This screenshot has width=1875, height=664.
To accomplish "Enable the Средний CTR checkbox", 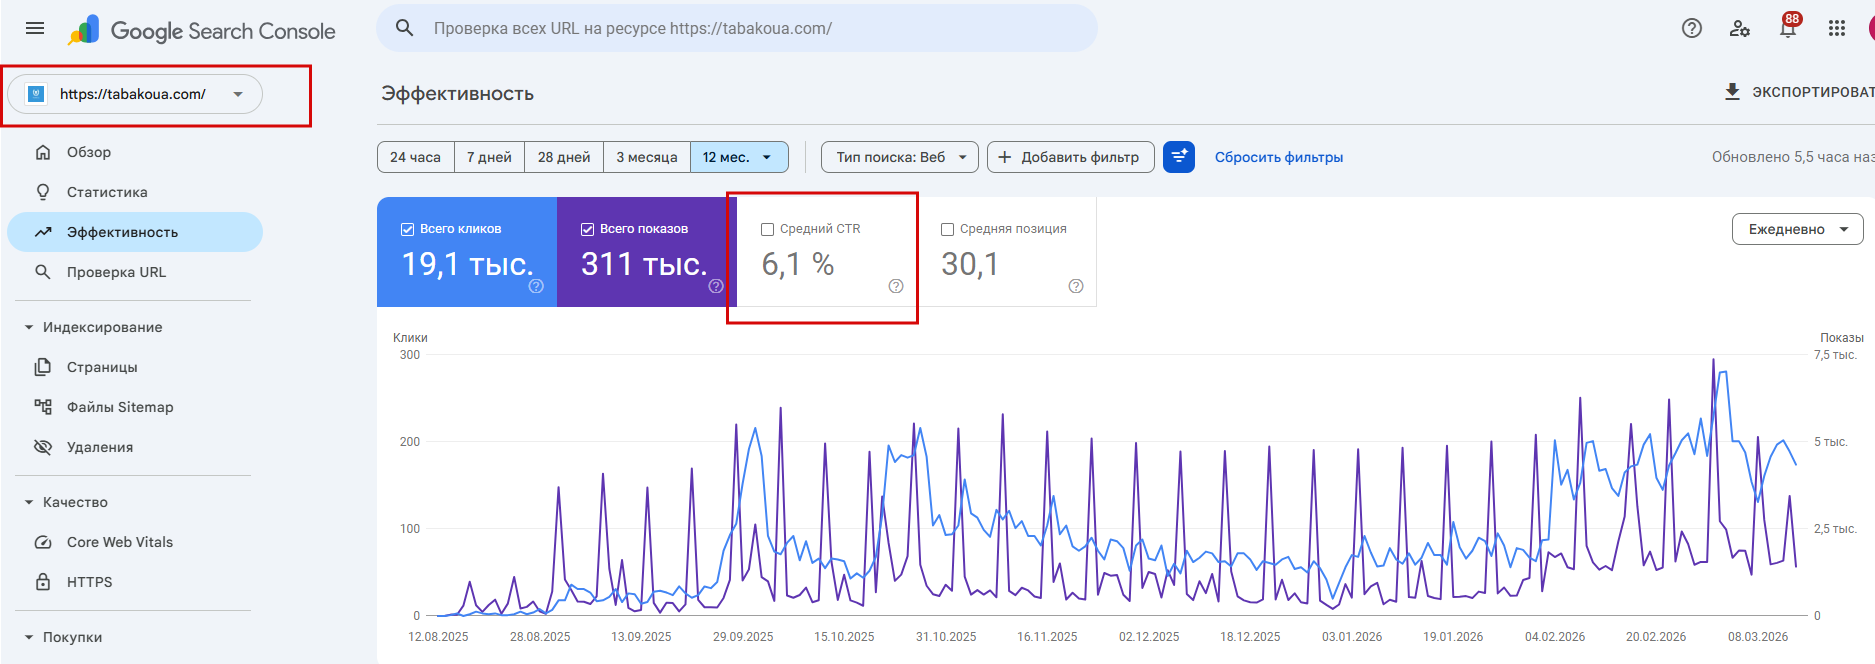I will pos(767,229).
